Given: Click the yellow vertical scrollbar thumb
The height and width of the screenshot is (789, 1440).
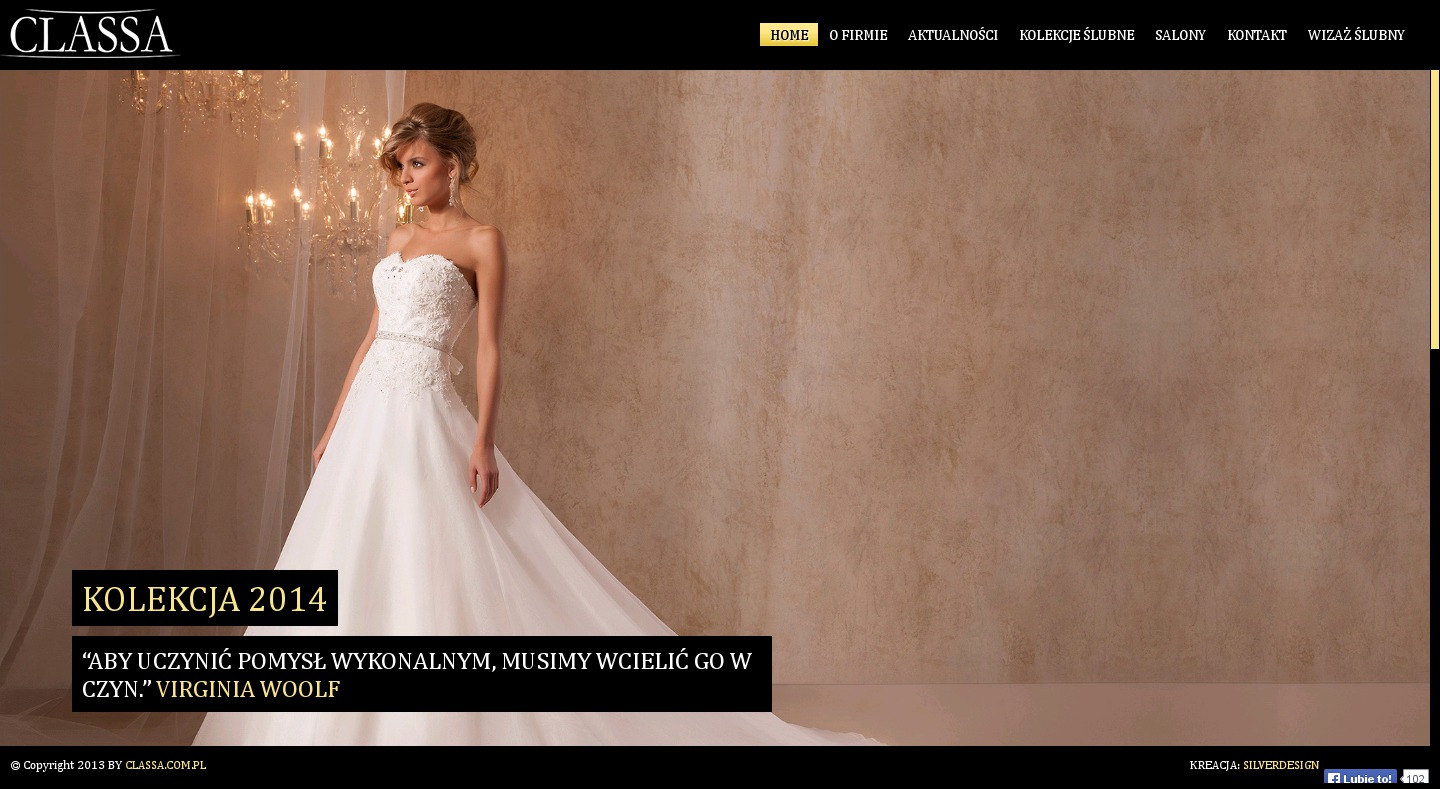Looking at the screenshot, I should 1434,210.
